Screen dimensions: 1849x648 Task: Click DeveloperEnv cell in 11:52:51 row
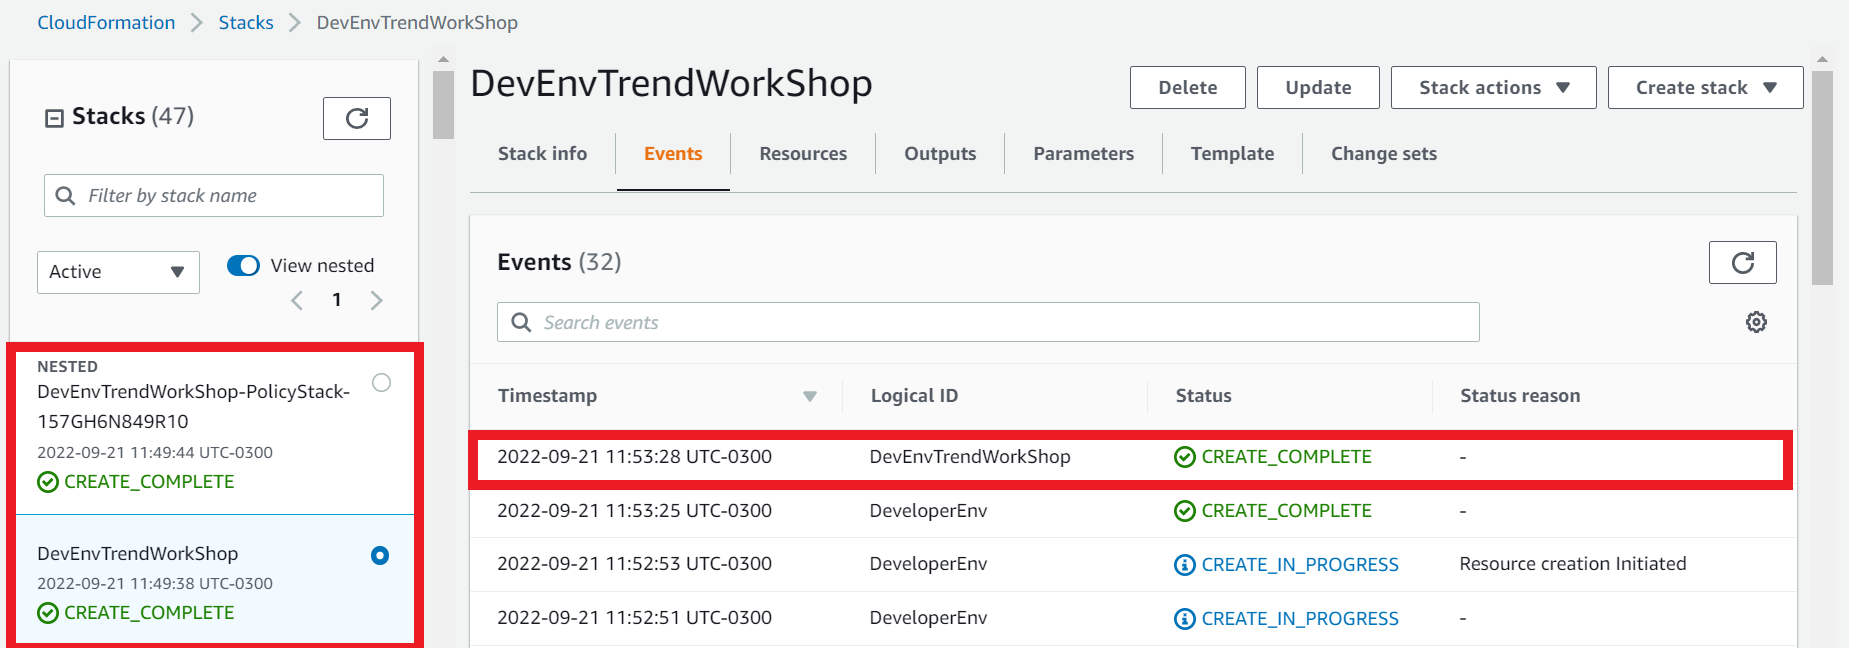click(x=928, y=618)
